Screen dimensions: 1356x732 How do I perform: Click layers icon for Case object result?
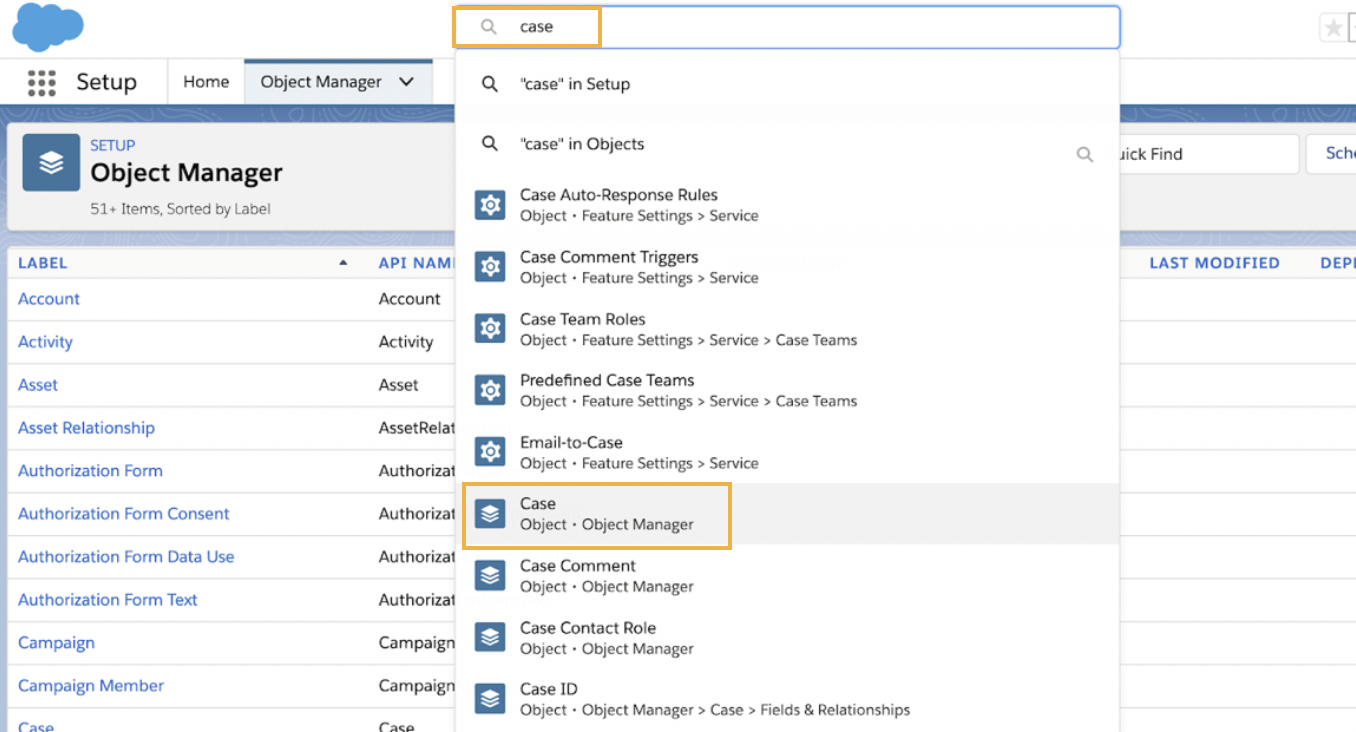(490, 514)
